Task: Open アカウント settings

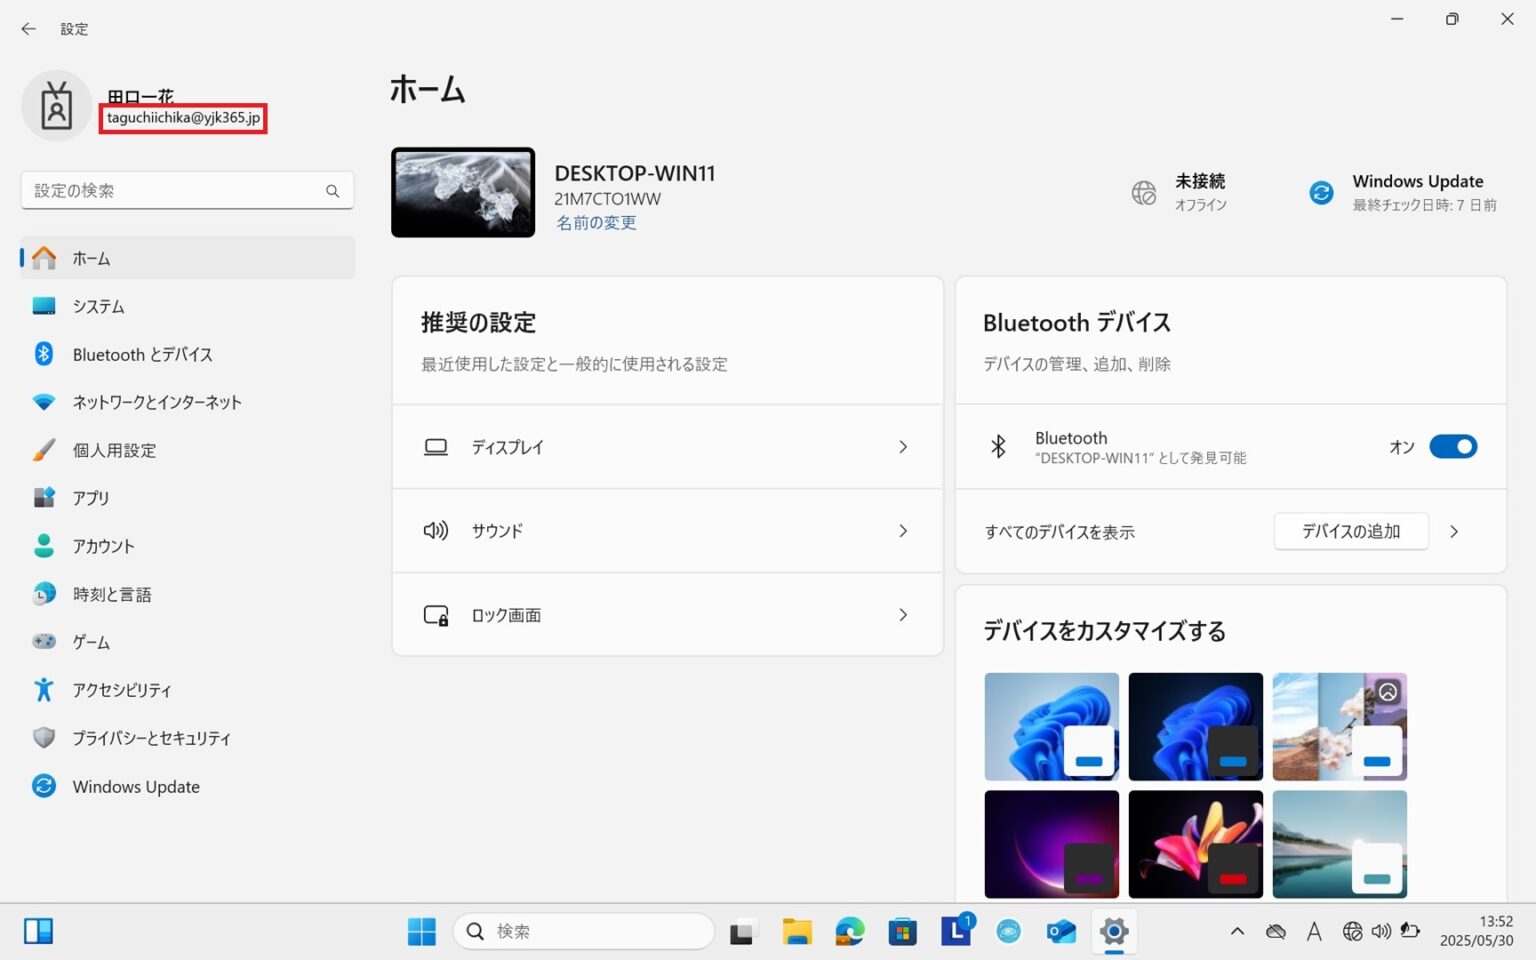Action: (x=103, y=546)
